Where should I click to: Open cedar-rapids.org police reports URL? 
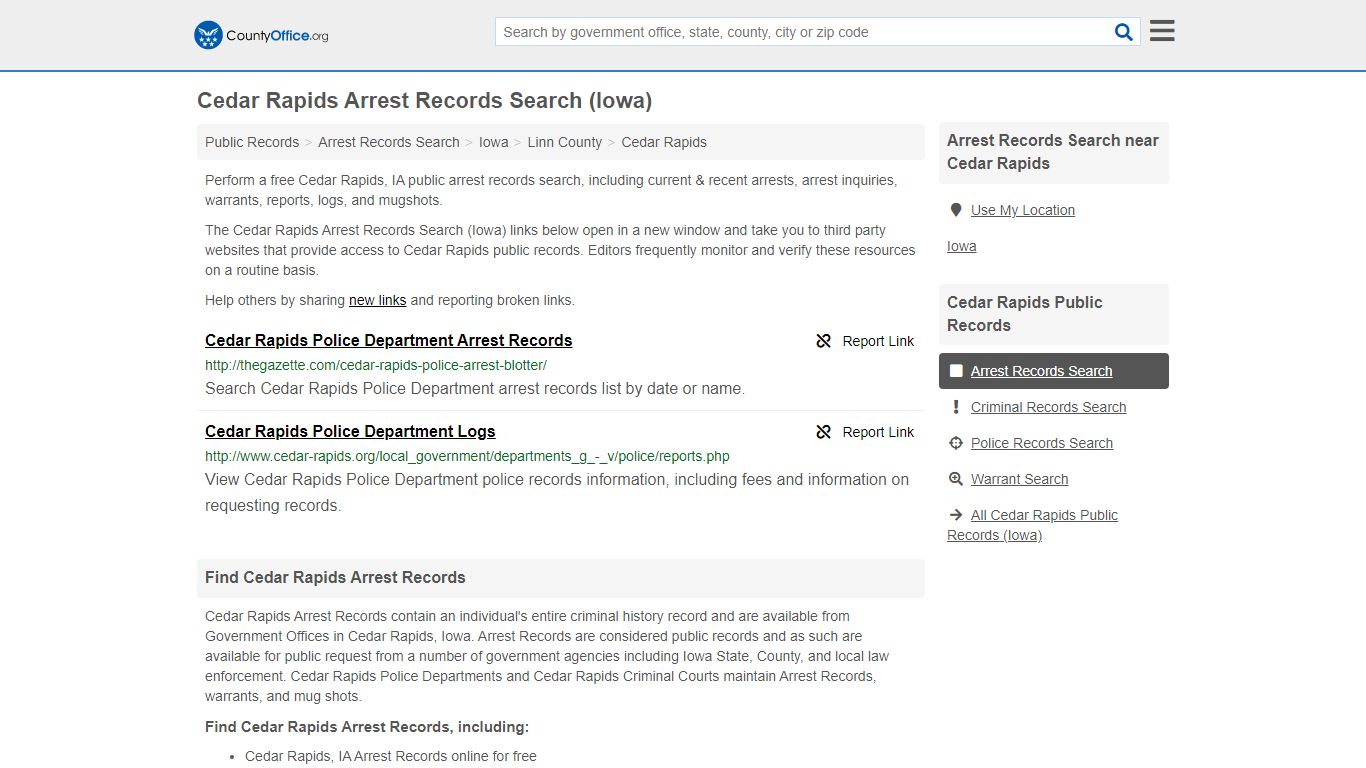pos(467,456)
